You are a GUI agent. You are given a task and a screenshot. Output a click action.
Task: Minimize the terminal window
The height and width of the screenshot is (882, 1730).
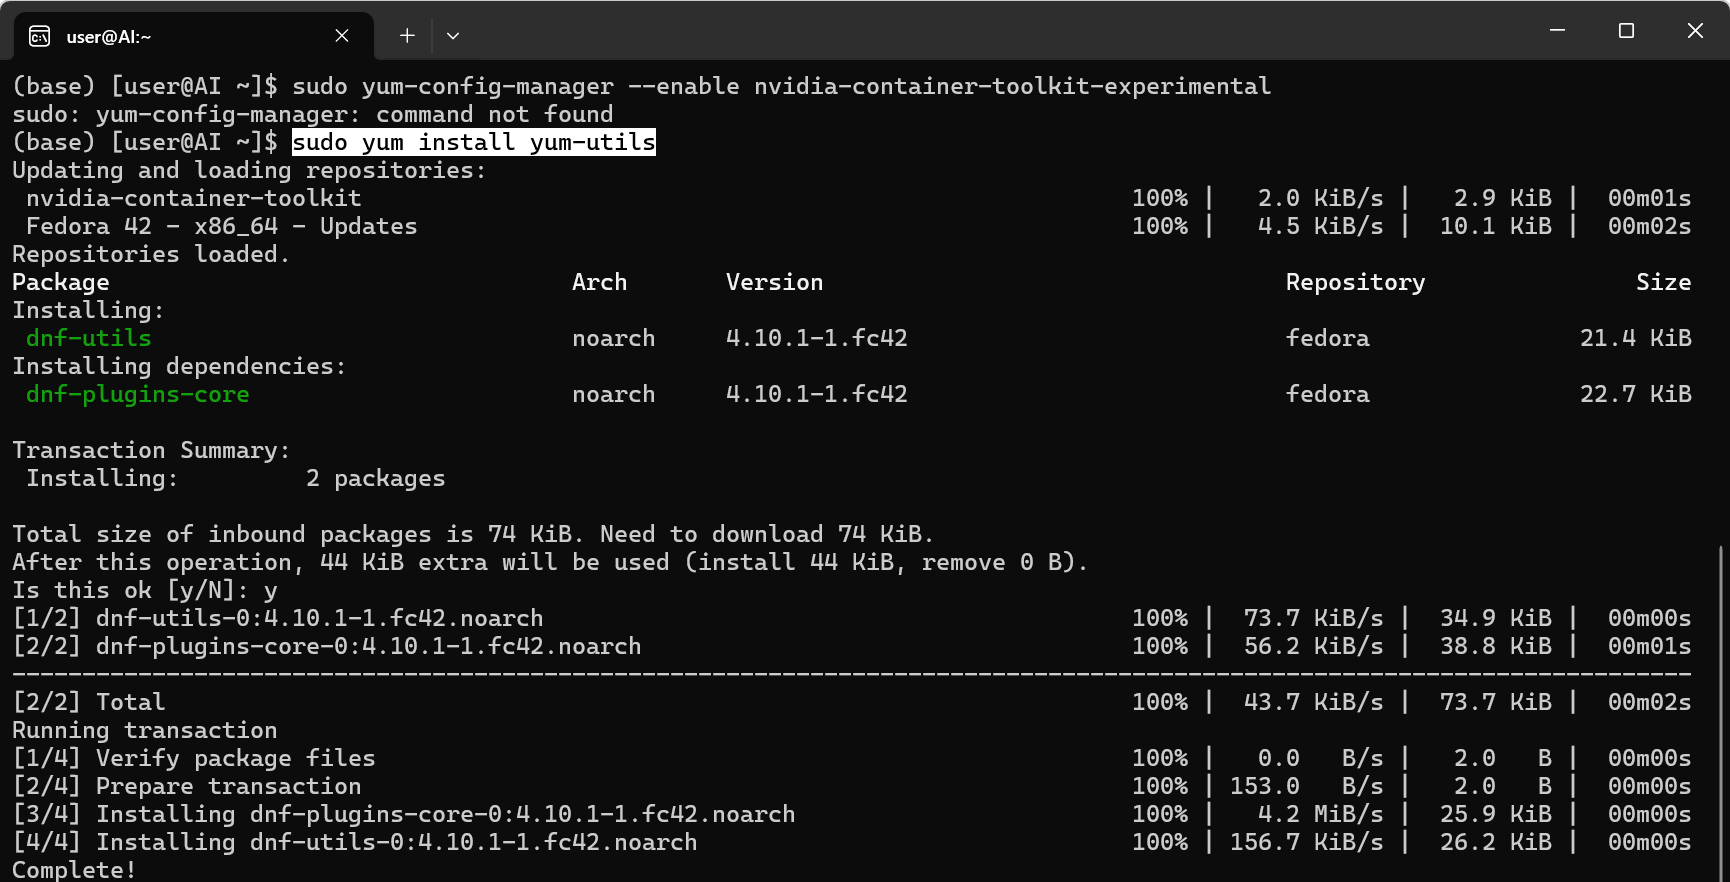[x=1557, y=31]
